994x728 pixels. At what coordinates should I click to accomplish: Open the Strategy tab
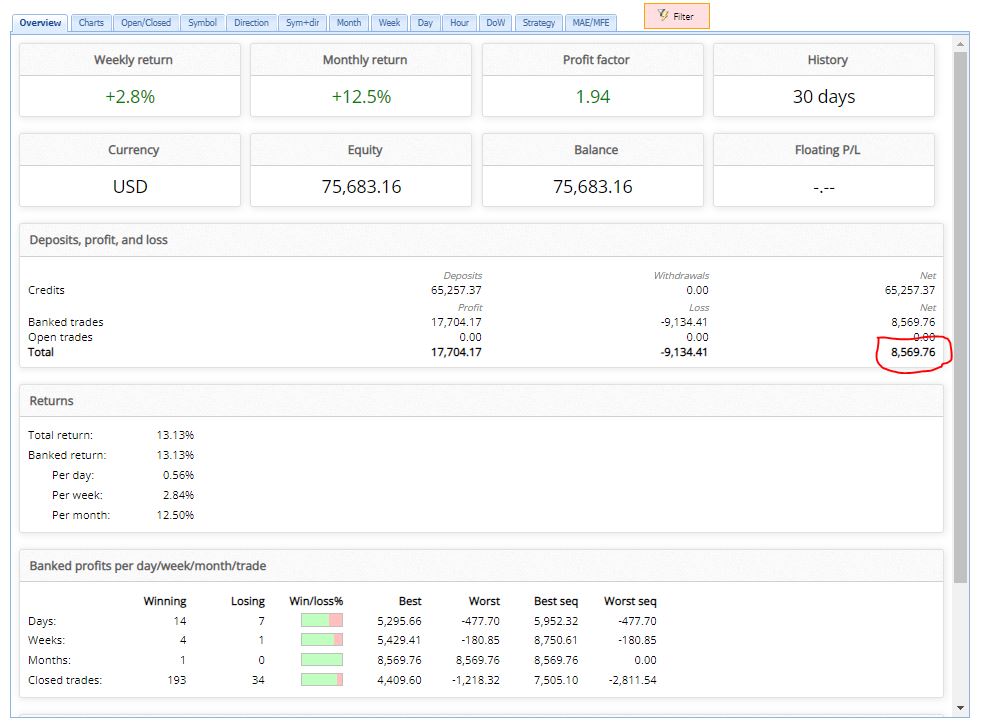click(x=538, y=23)
